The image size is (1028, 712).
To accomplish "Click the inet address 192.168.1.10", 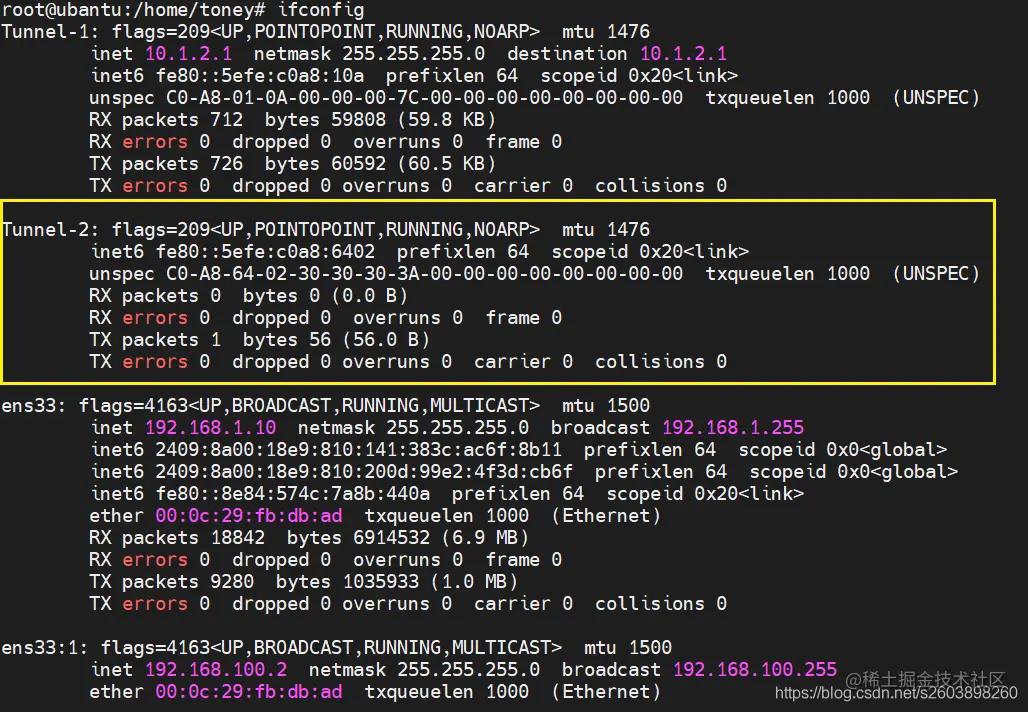I will coord(210,428).
